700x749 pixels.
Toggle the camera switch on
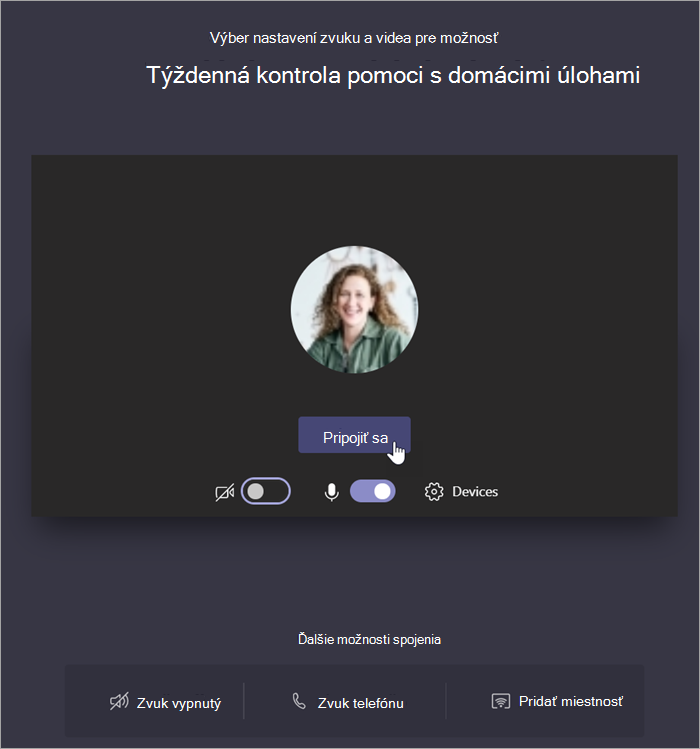[x=266, y=491]
